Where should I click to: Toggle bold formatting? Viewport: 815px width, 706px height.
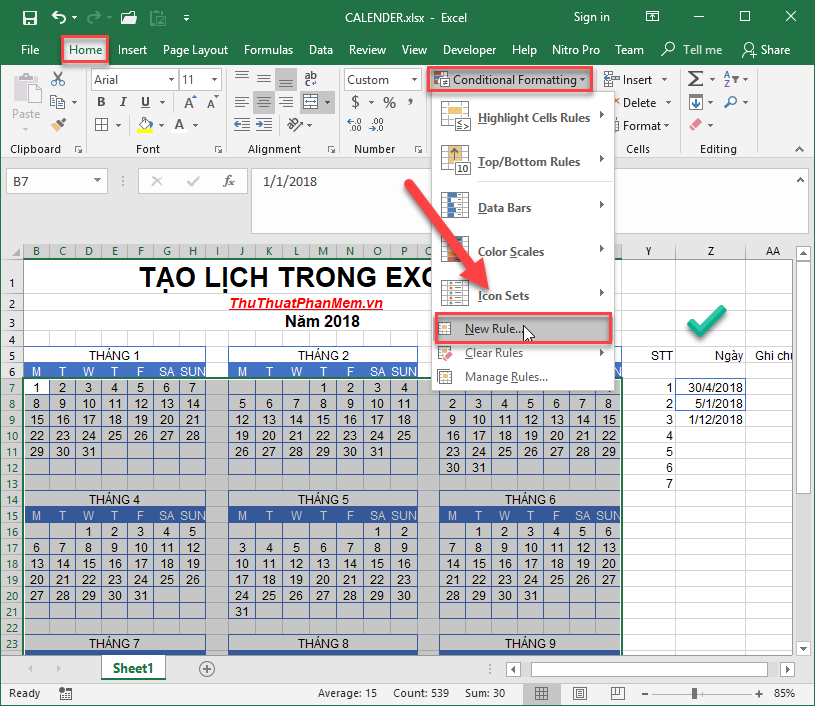[x=100, y=102]
